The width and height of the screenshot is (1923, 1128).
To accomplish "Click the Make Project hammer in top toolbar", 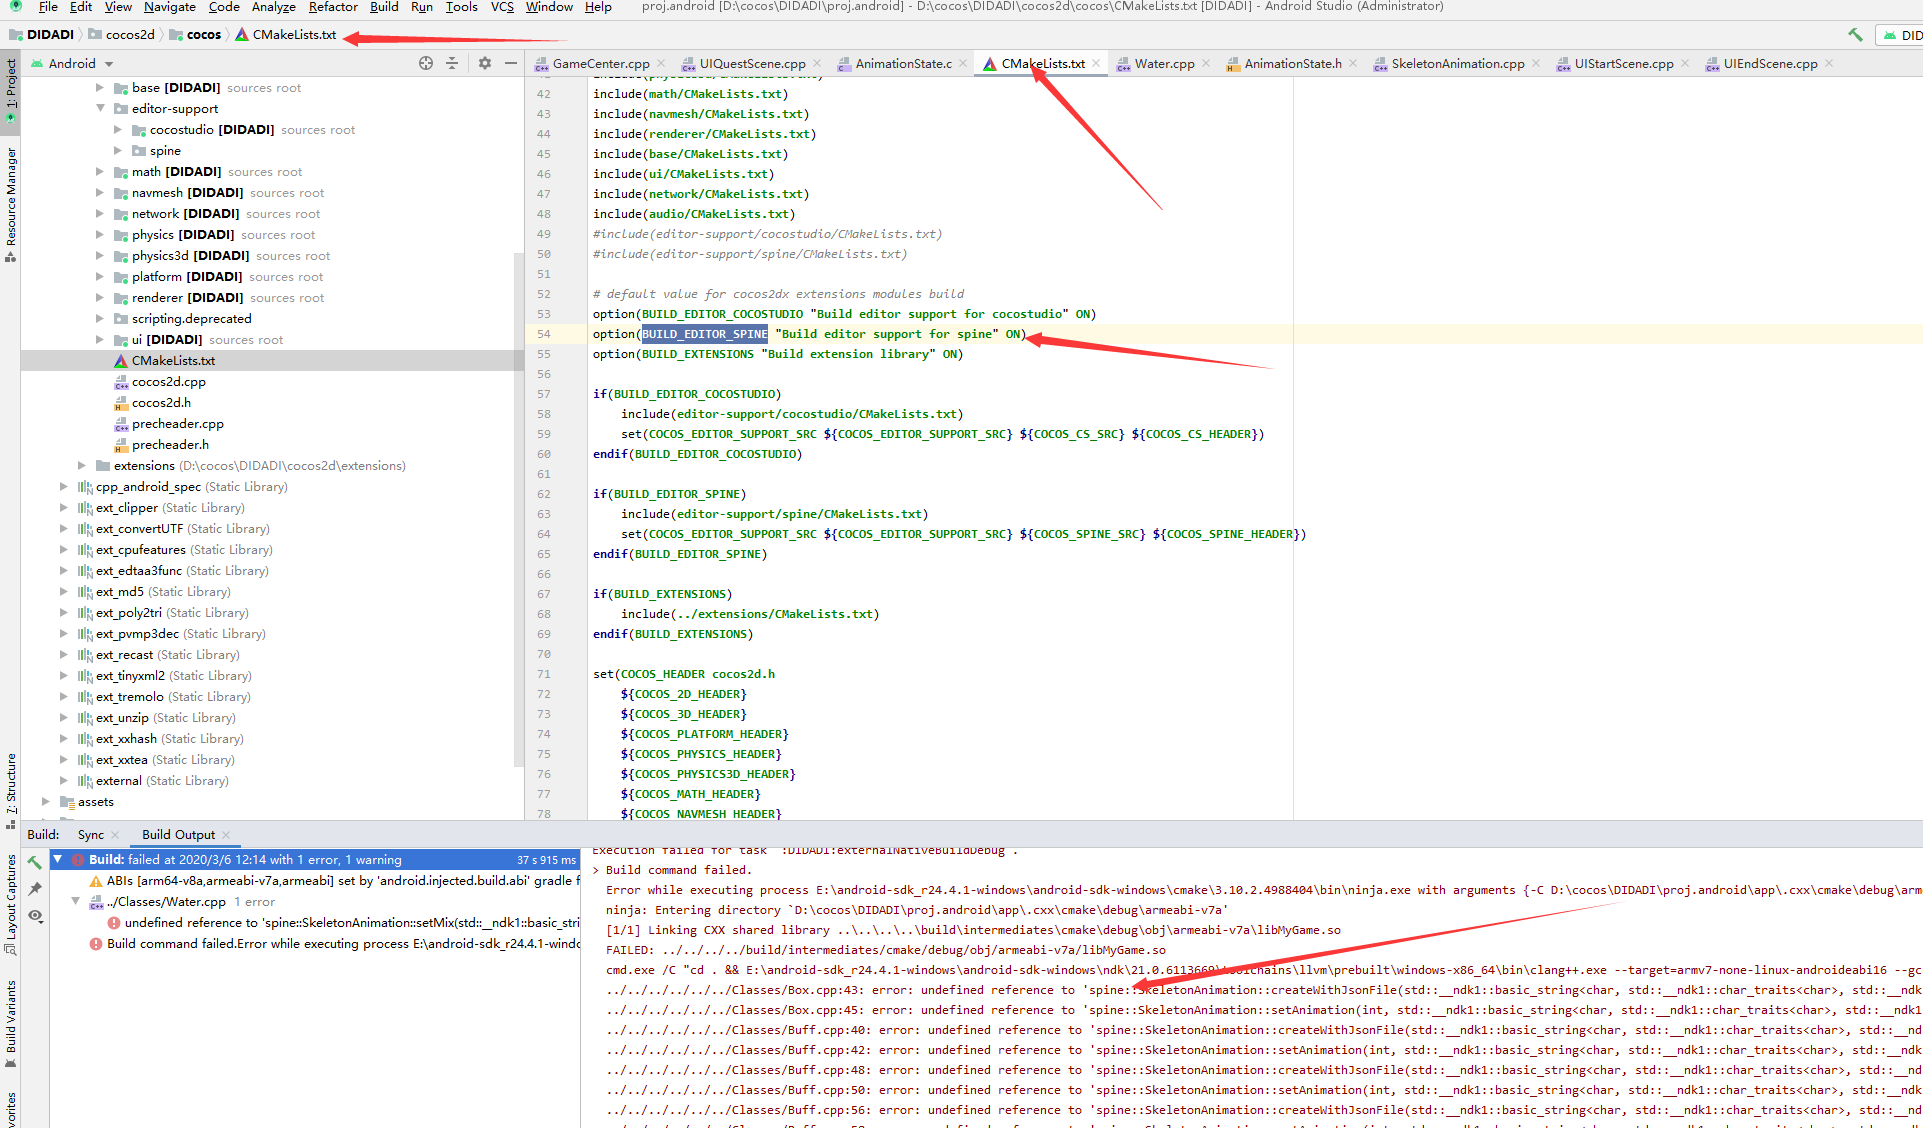I will point(1855,34).
